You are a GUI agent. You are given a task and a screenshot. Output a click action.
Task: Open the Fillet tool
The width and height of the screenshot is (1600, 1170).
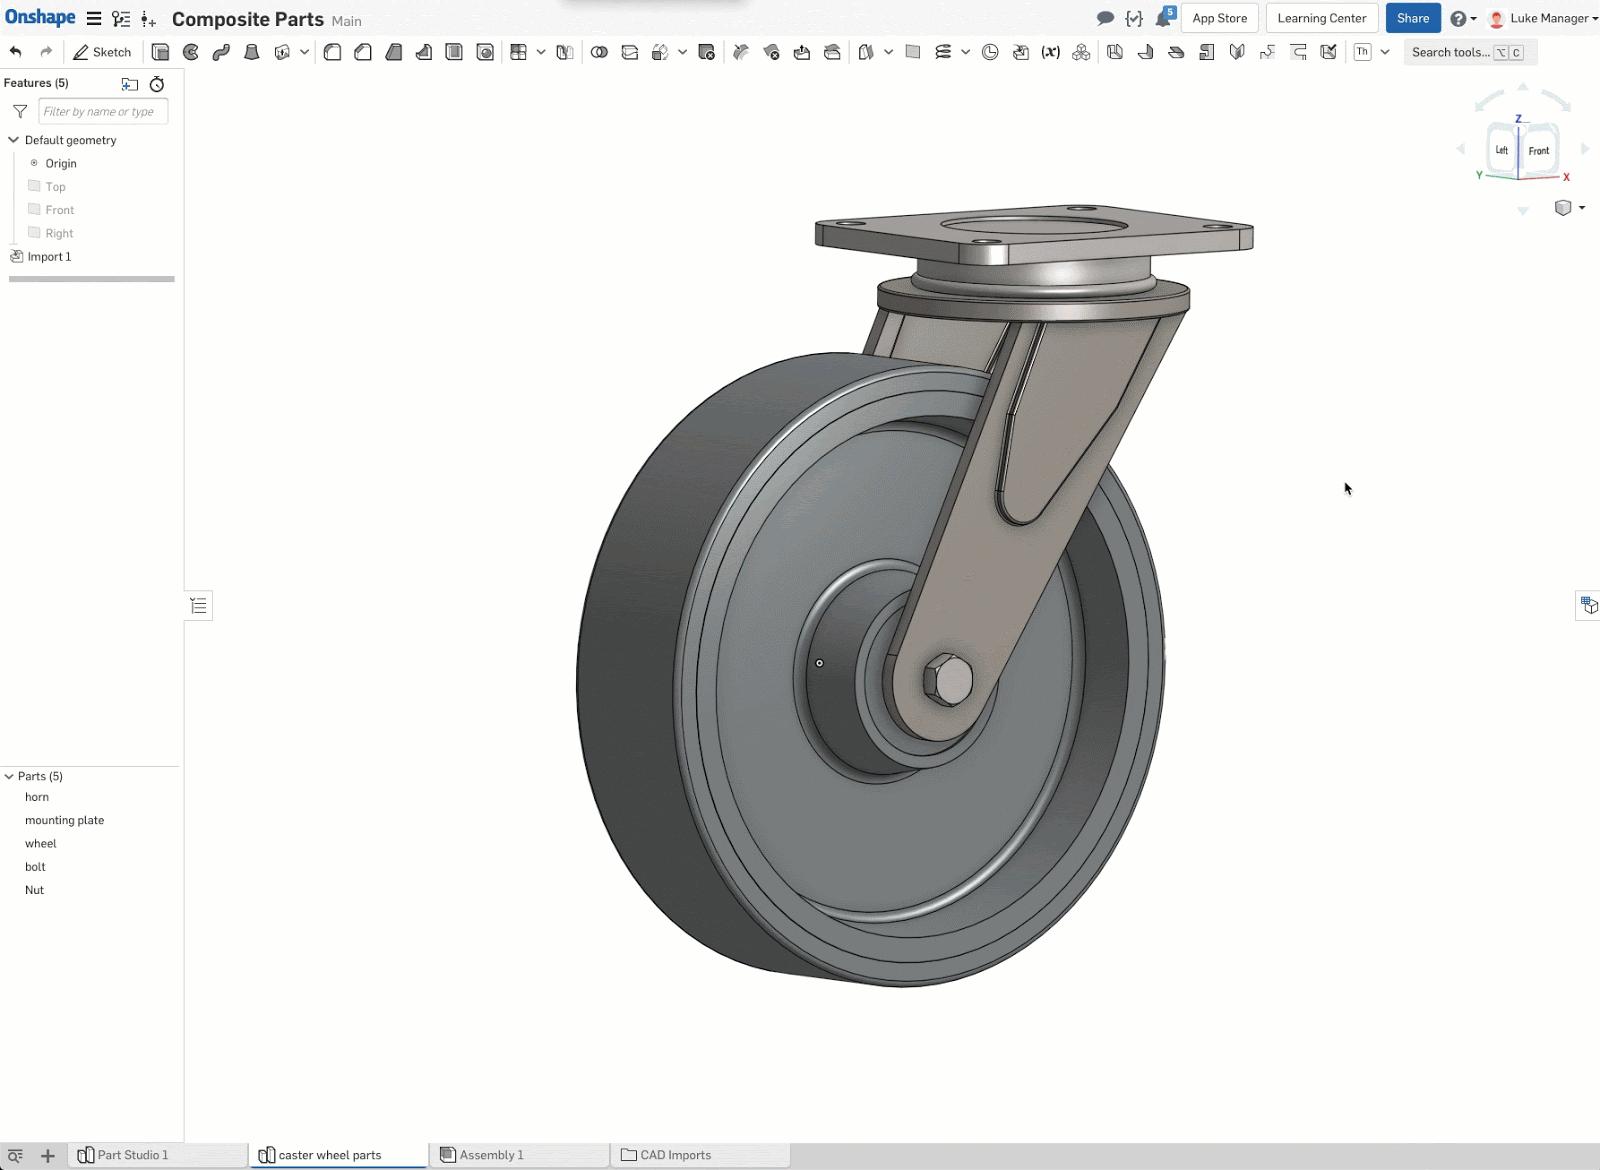(x=333, y=52)
